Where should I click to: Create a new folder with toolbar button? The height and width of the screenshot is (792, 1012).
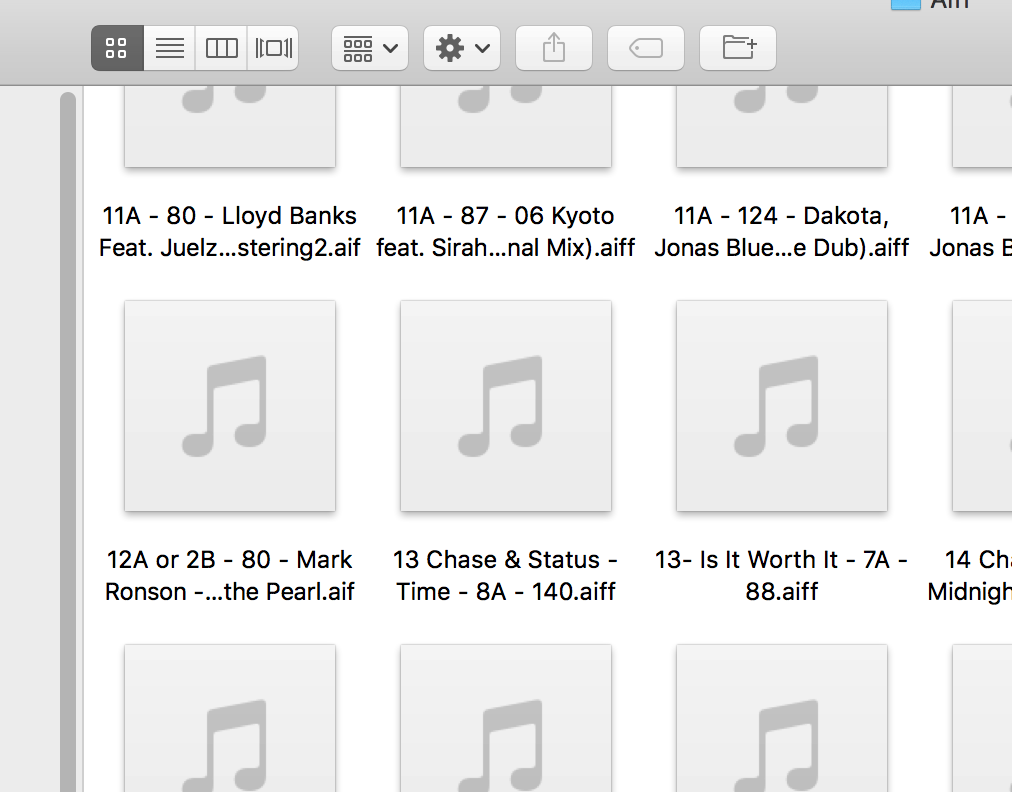click(x=738, y=48)
